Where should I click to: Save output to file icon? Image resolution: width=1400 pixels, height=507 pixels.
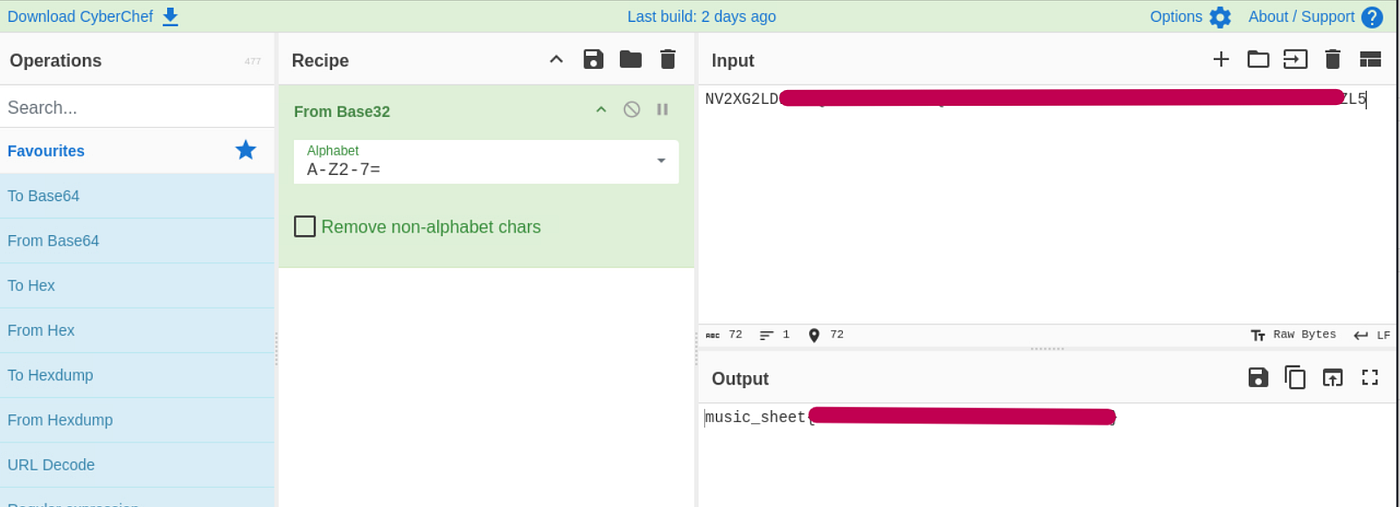1258,377
